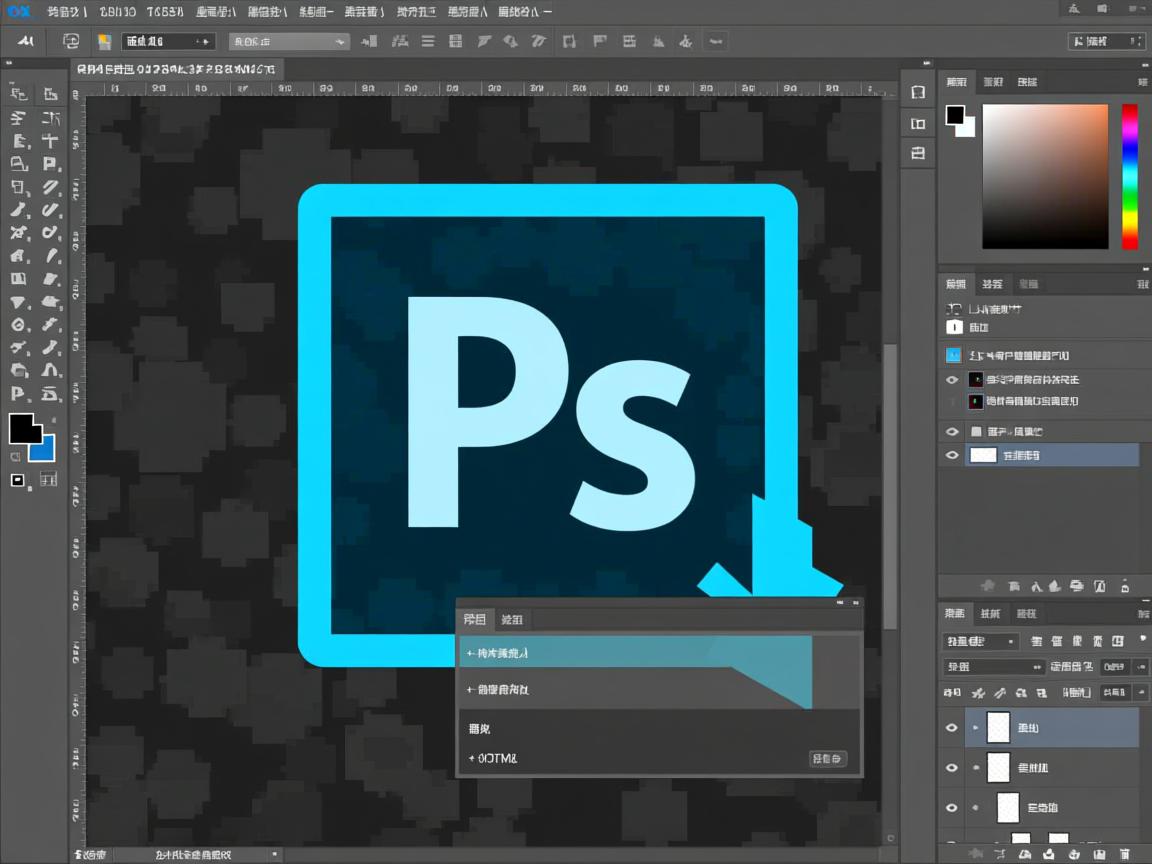Click the Ps application logo in the top-left corner
Screen dimensions: 1152x864
pos(19,11)
